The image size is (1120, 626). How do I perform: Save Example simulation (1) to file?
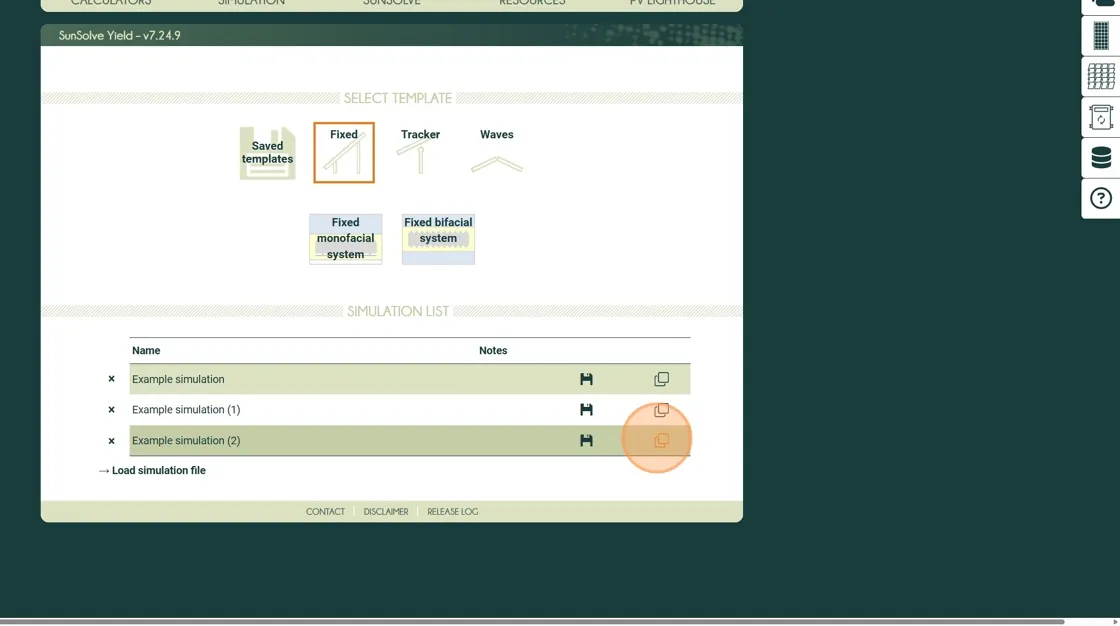point(586,410)
